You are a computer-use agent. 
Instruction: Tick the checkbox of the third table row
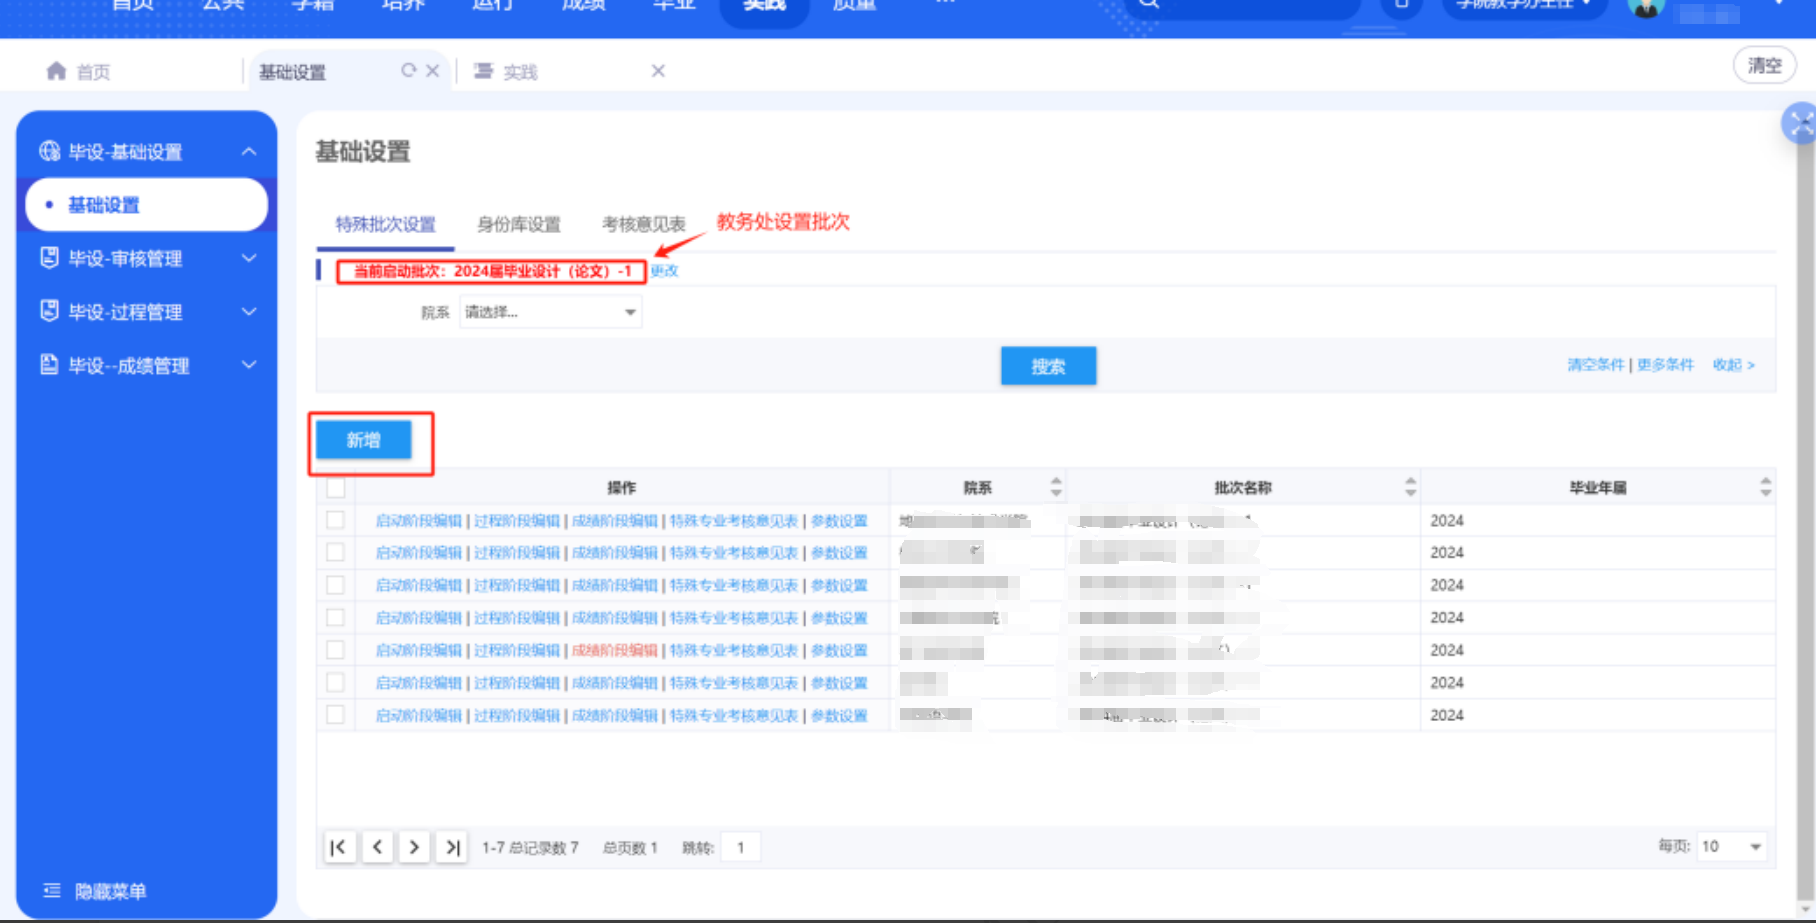335,585
